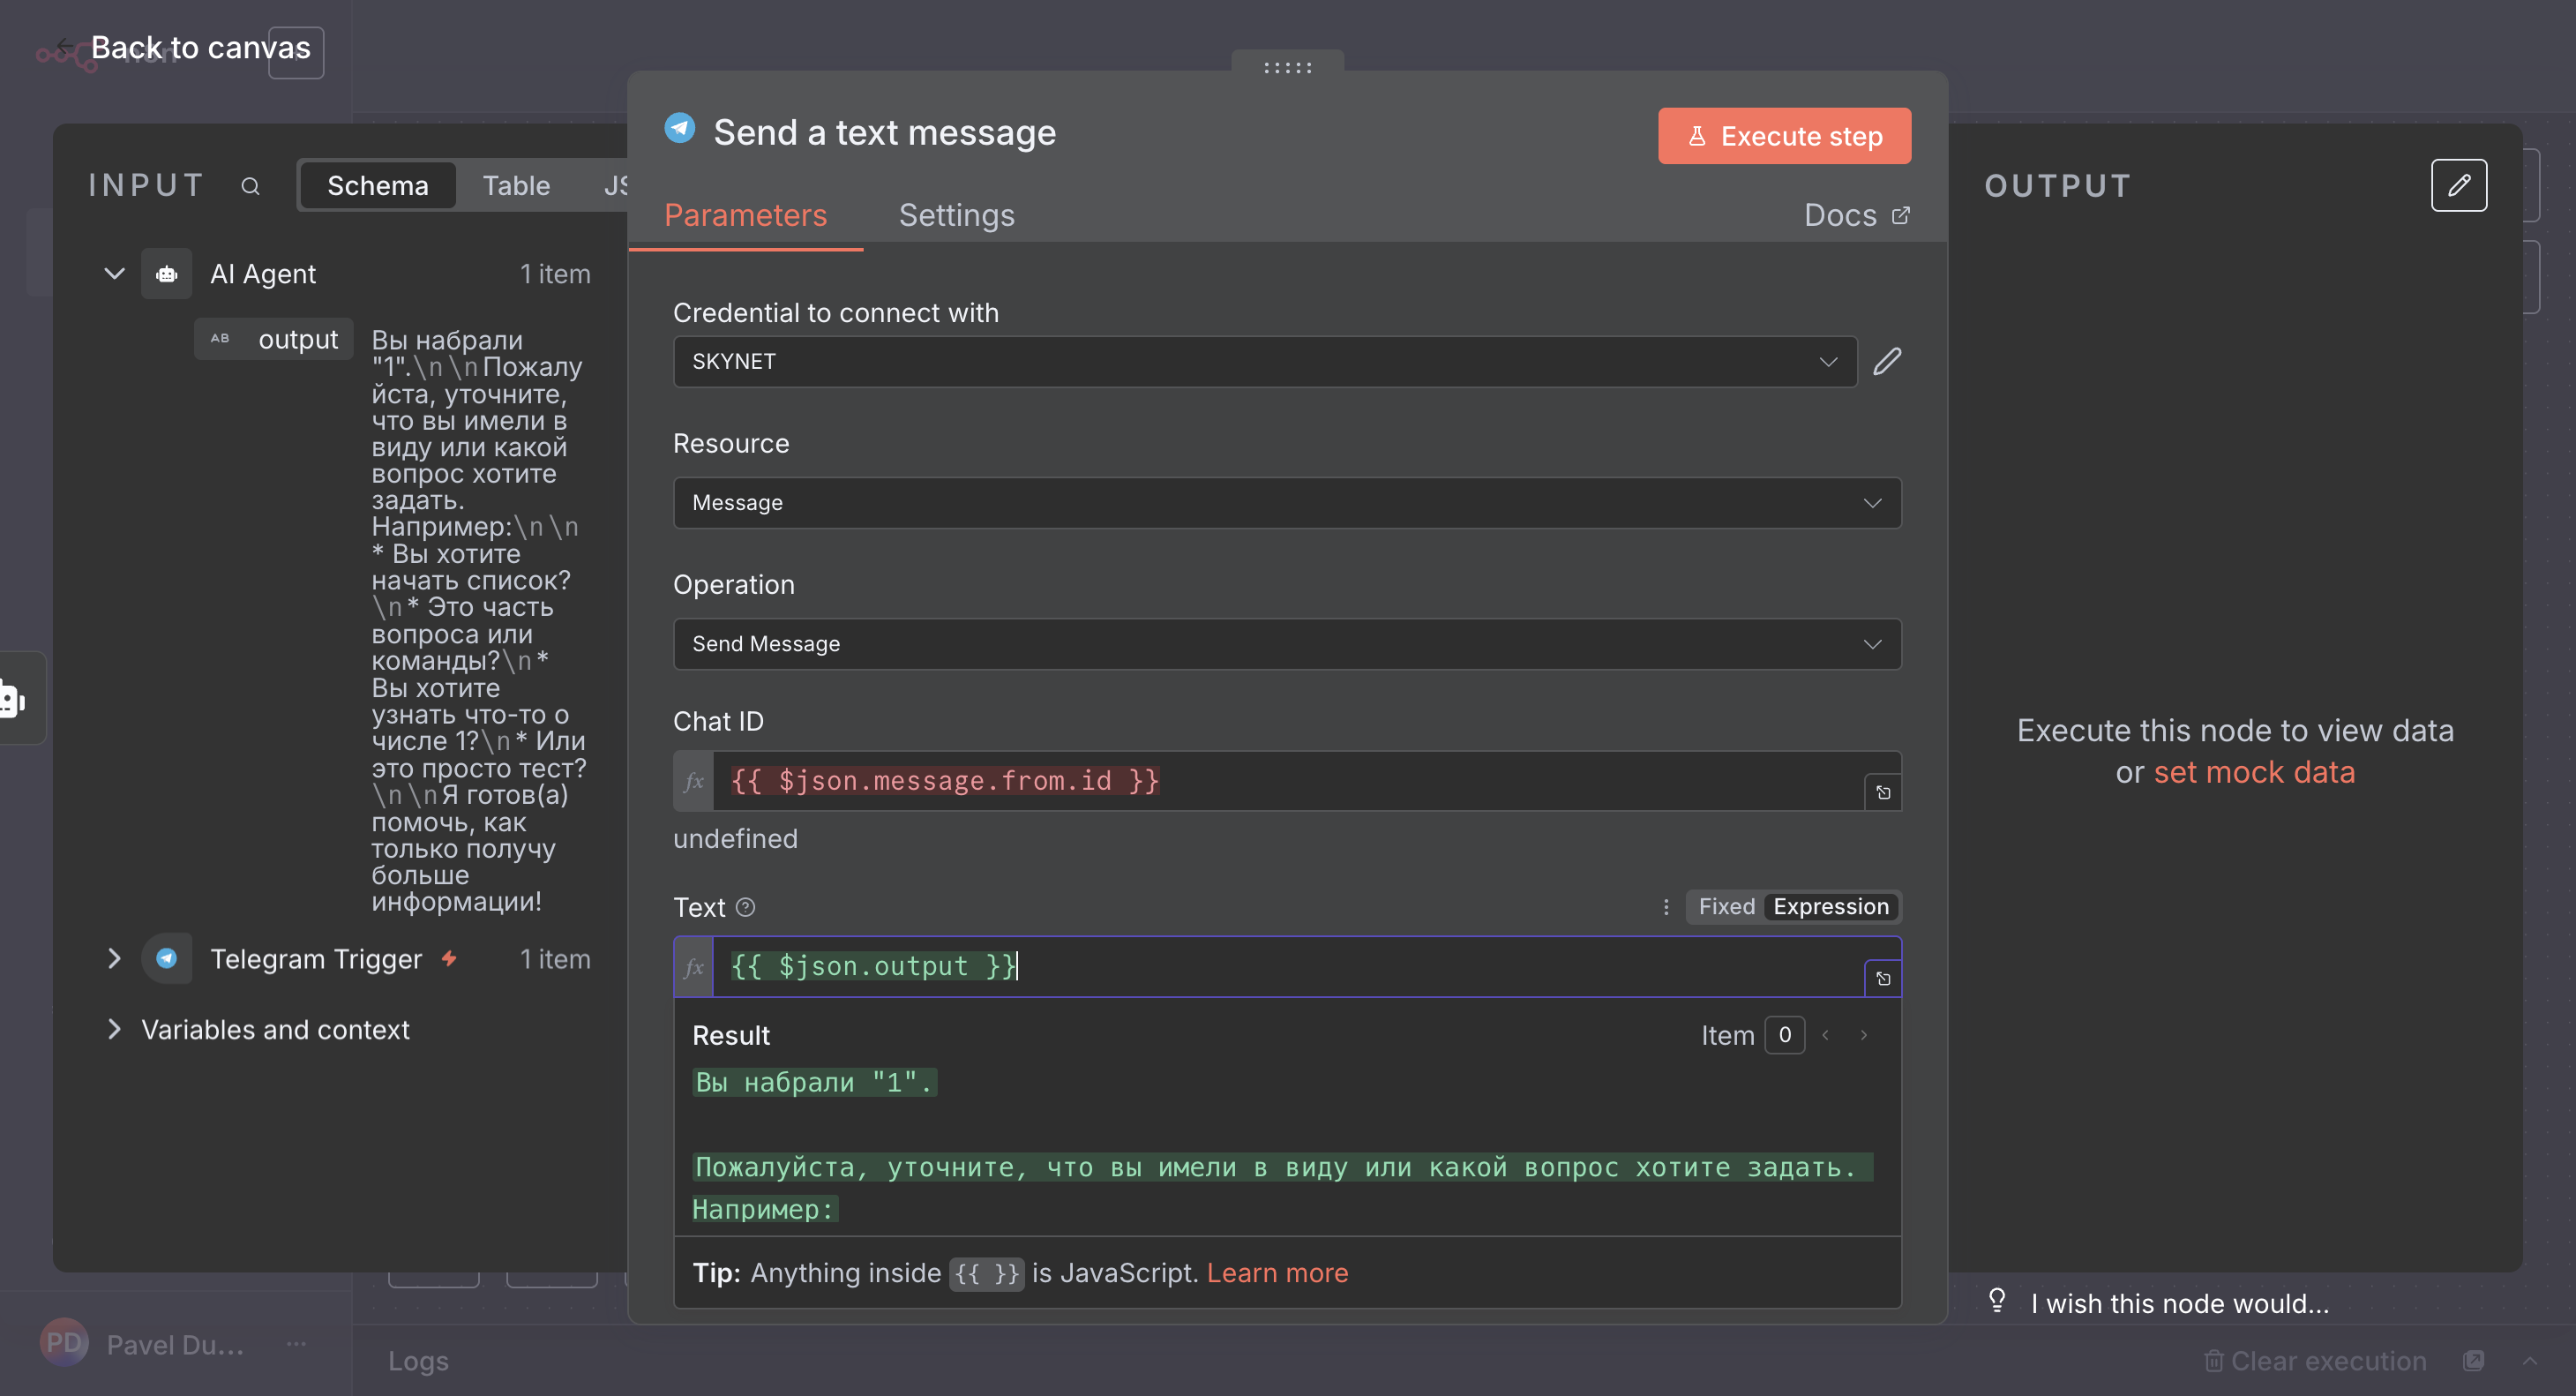Switch to the Settings tab

point(956,215)
